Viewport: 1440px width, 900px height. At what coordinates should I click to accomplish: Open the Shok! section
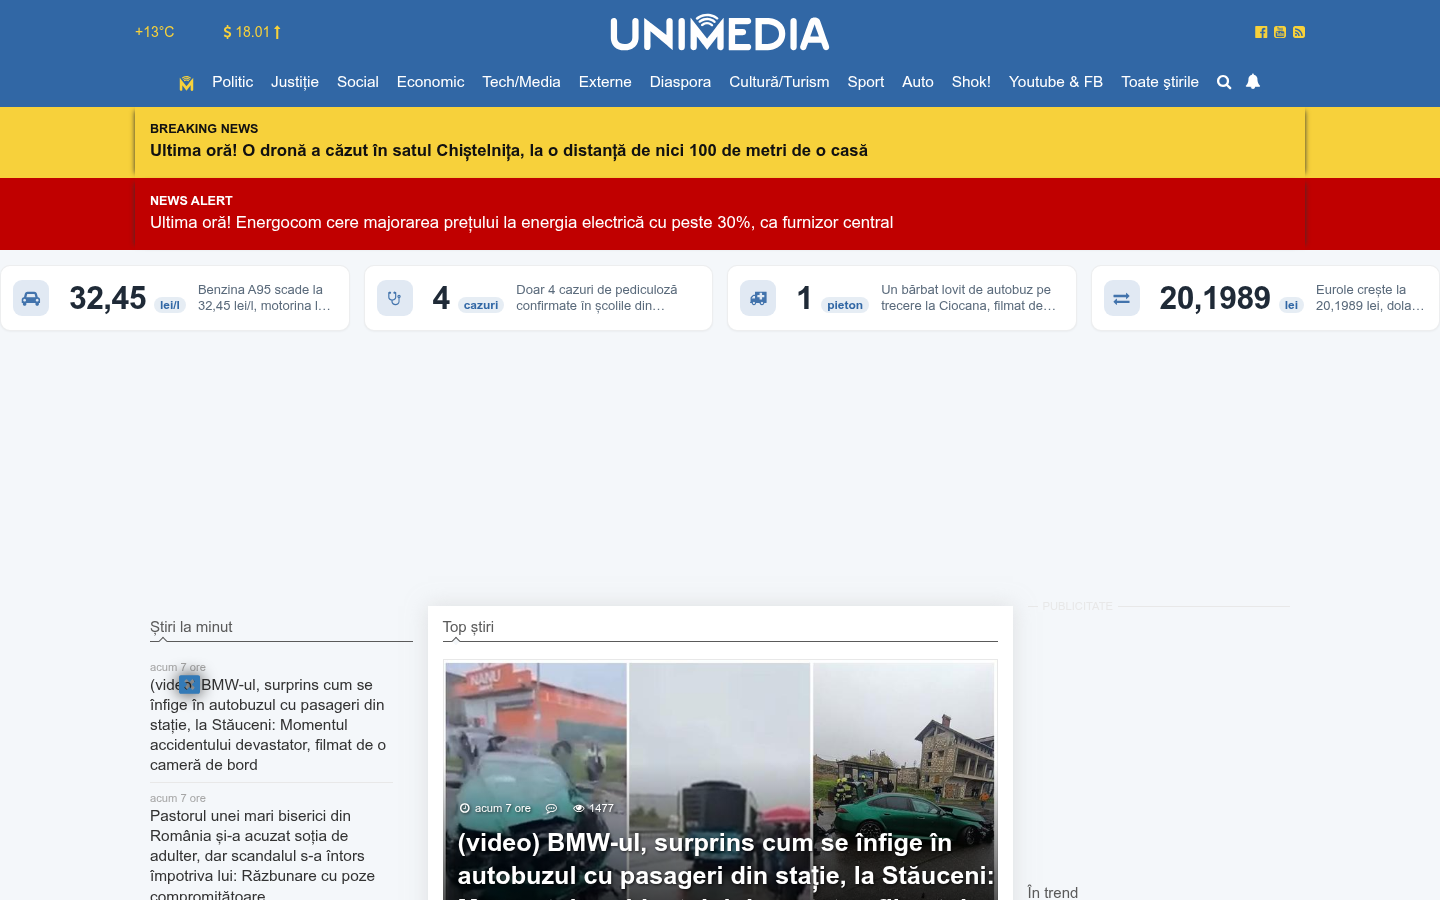pos(971,82)
